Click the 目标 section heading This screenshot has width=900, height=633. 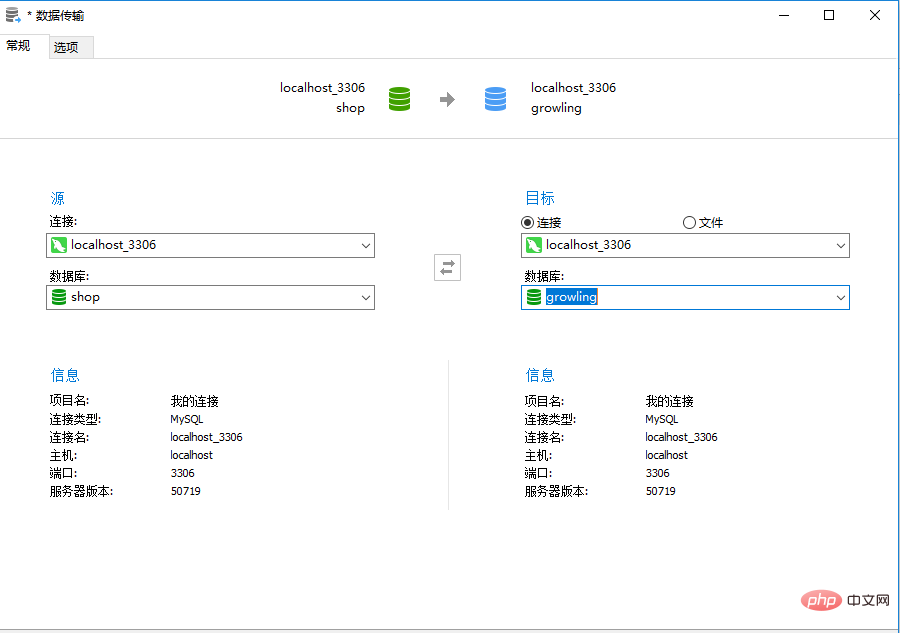coord(540,198)
